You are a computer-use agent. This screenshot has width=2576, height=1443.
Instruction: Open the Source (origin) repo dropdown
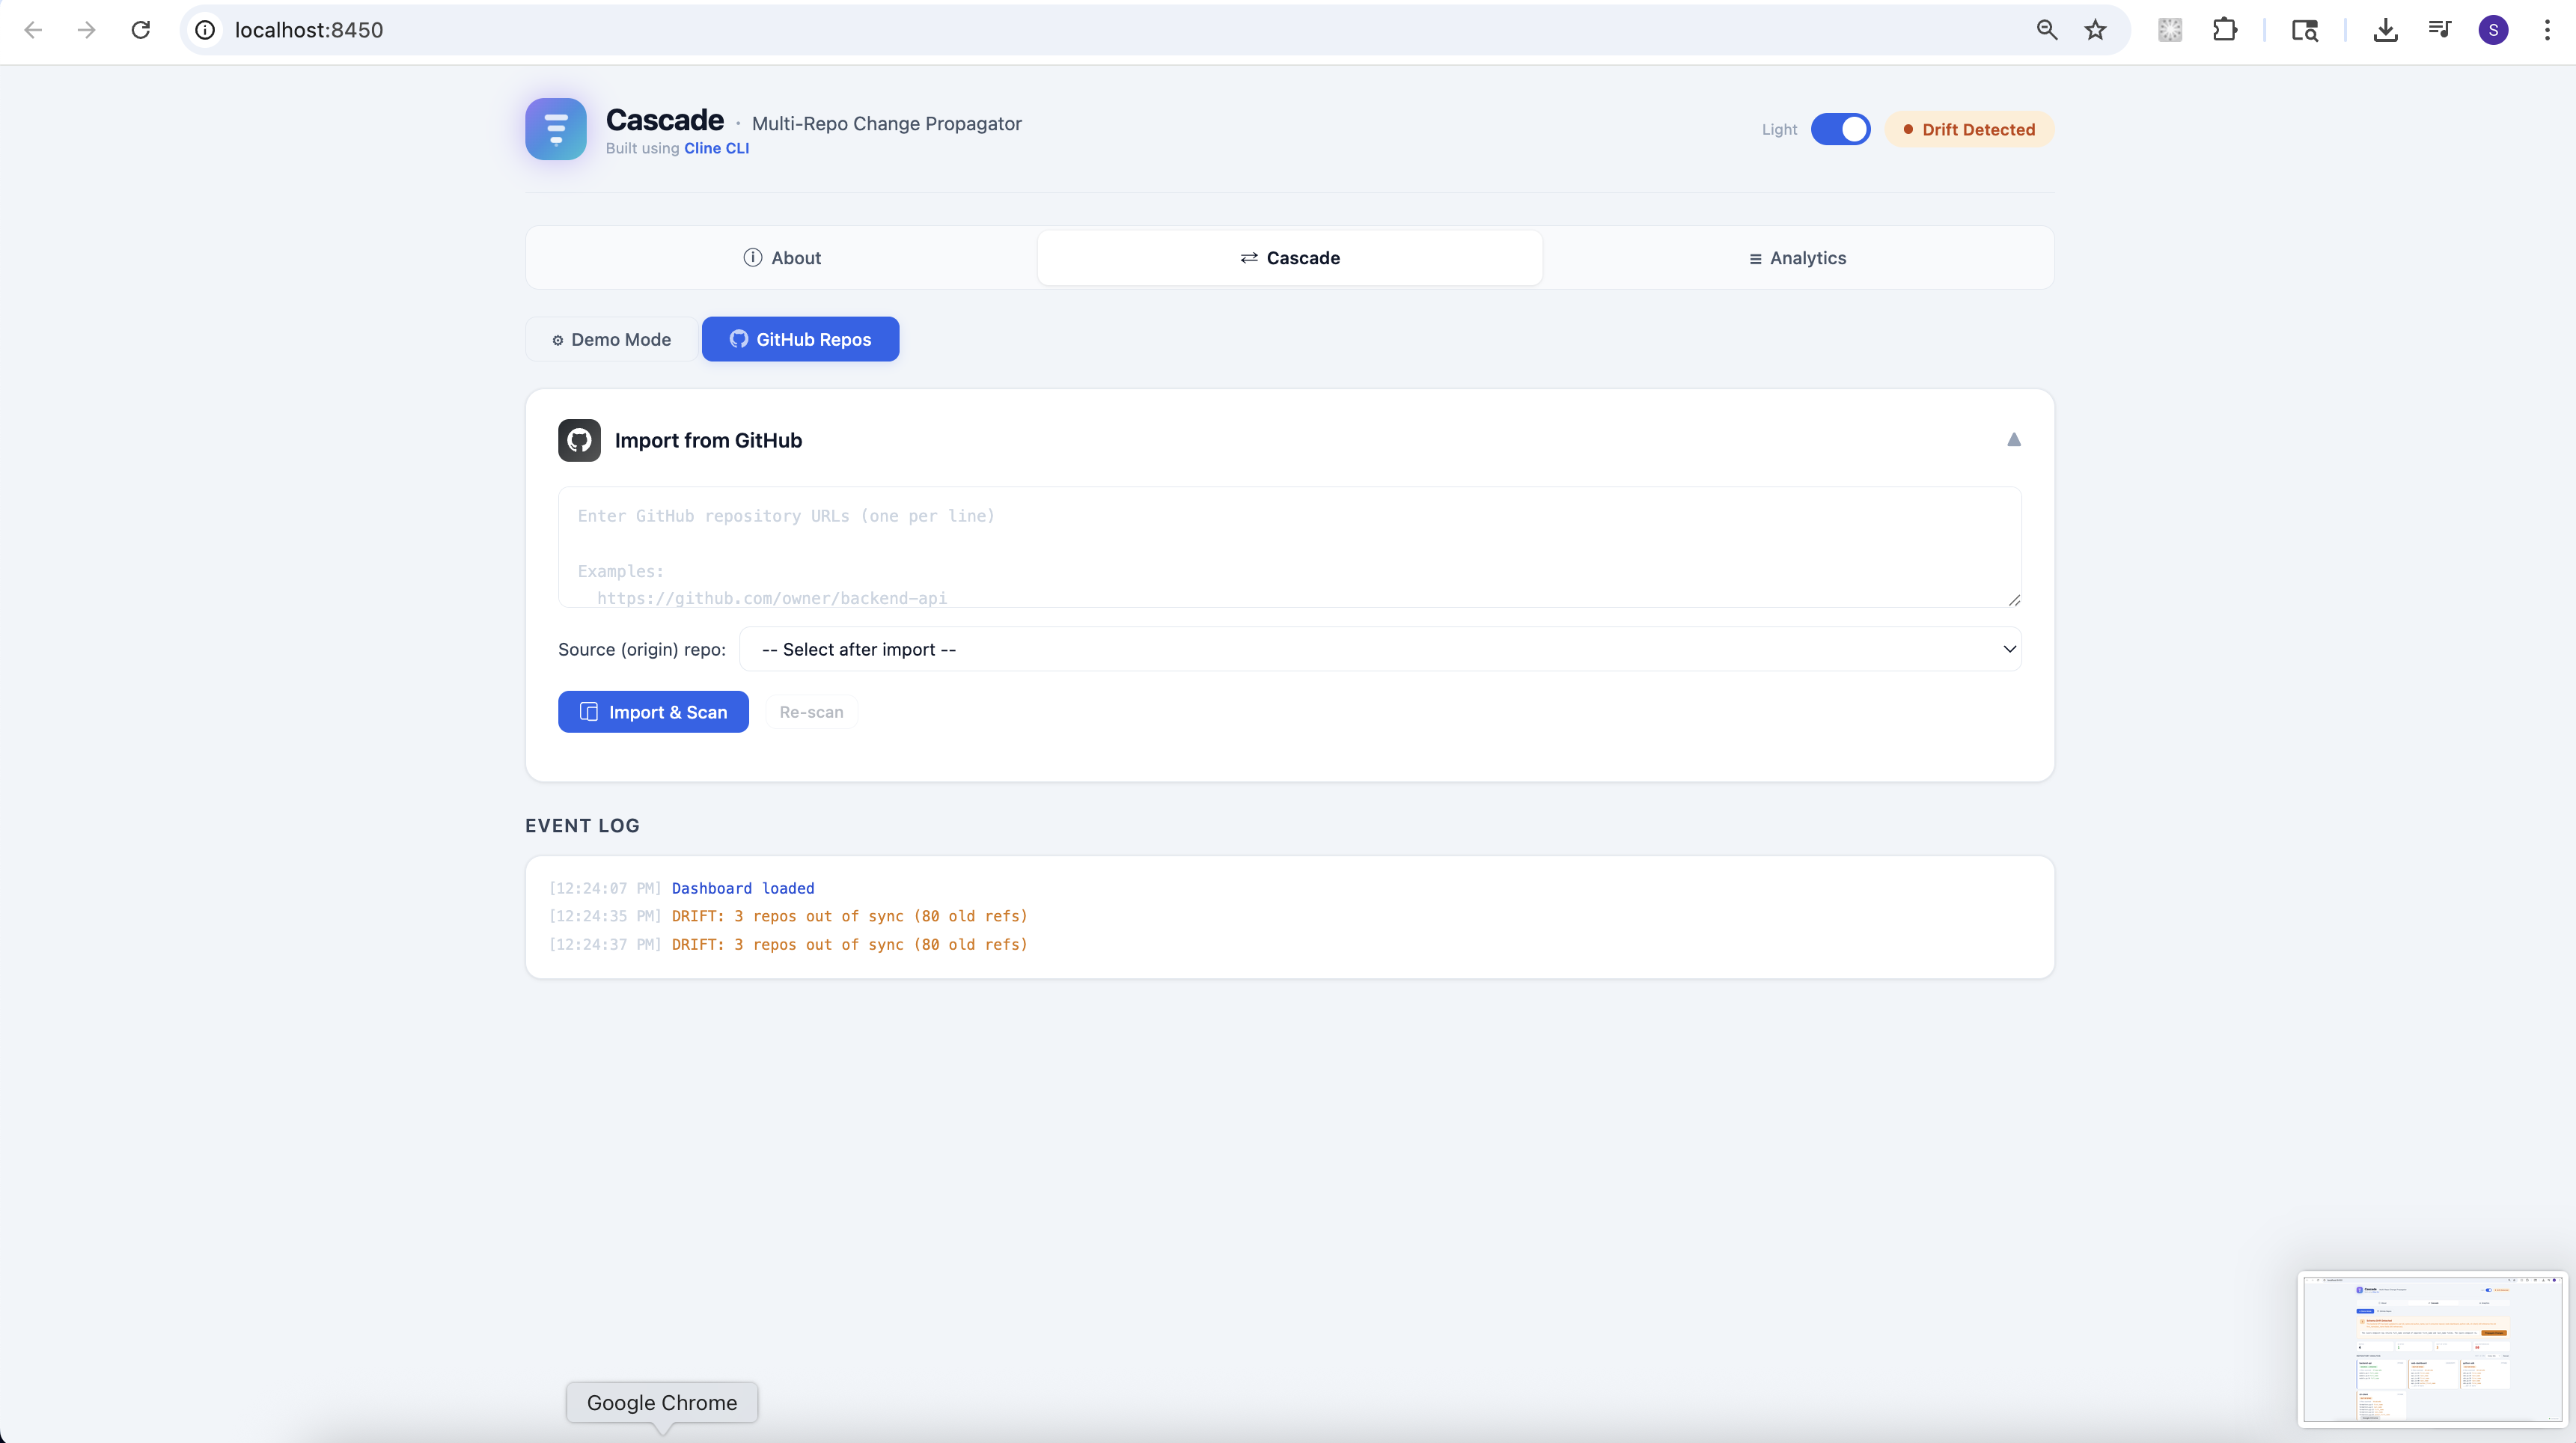[x=1380, y=649]
